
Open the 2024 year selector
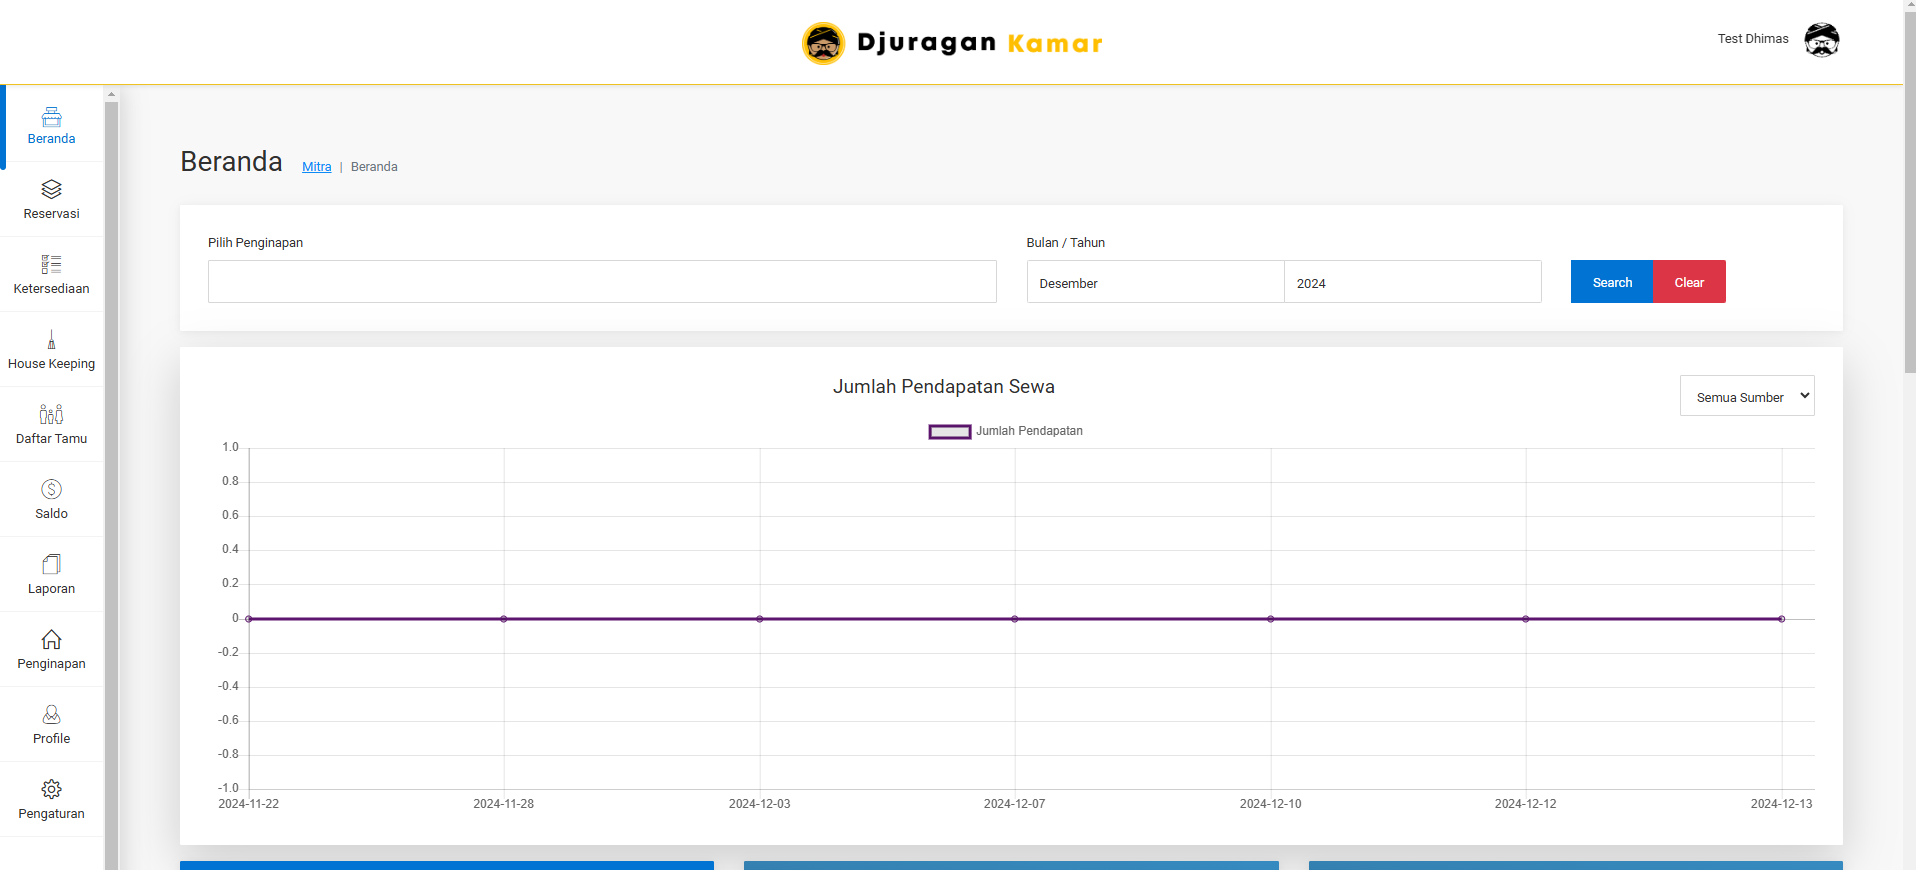coord(1411,283)
